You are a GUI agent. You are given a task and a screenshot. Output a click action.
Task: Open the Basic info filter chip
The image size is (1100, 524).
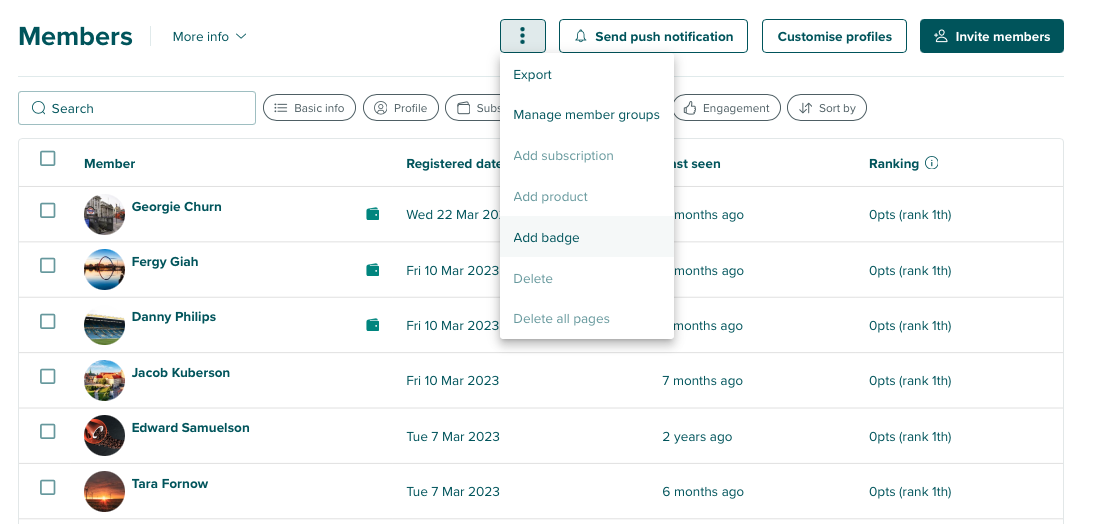[309, 108]
